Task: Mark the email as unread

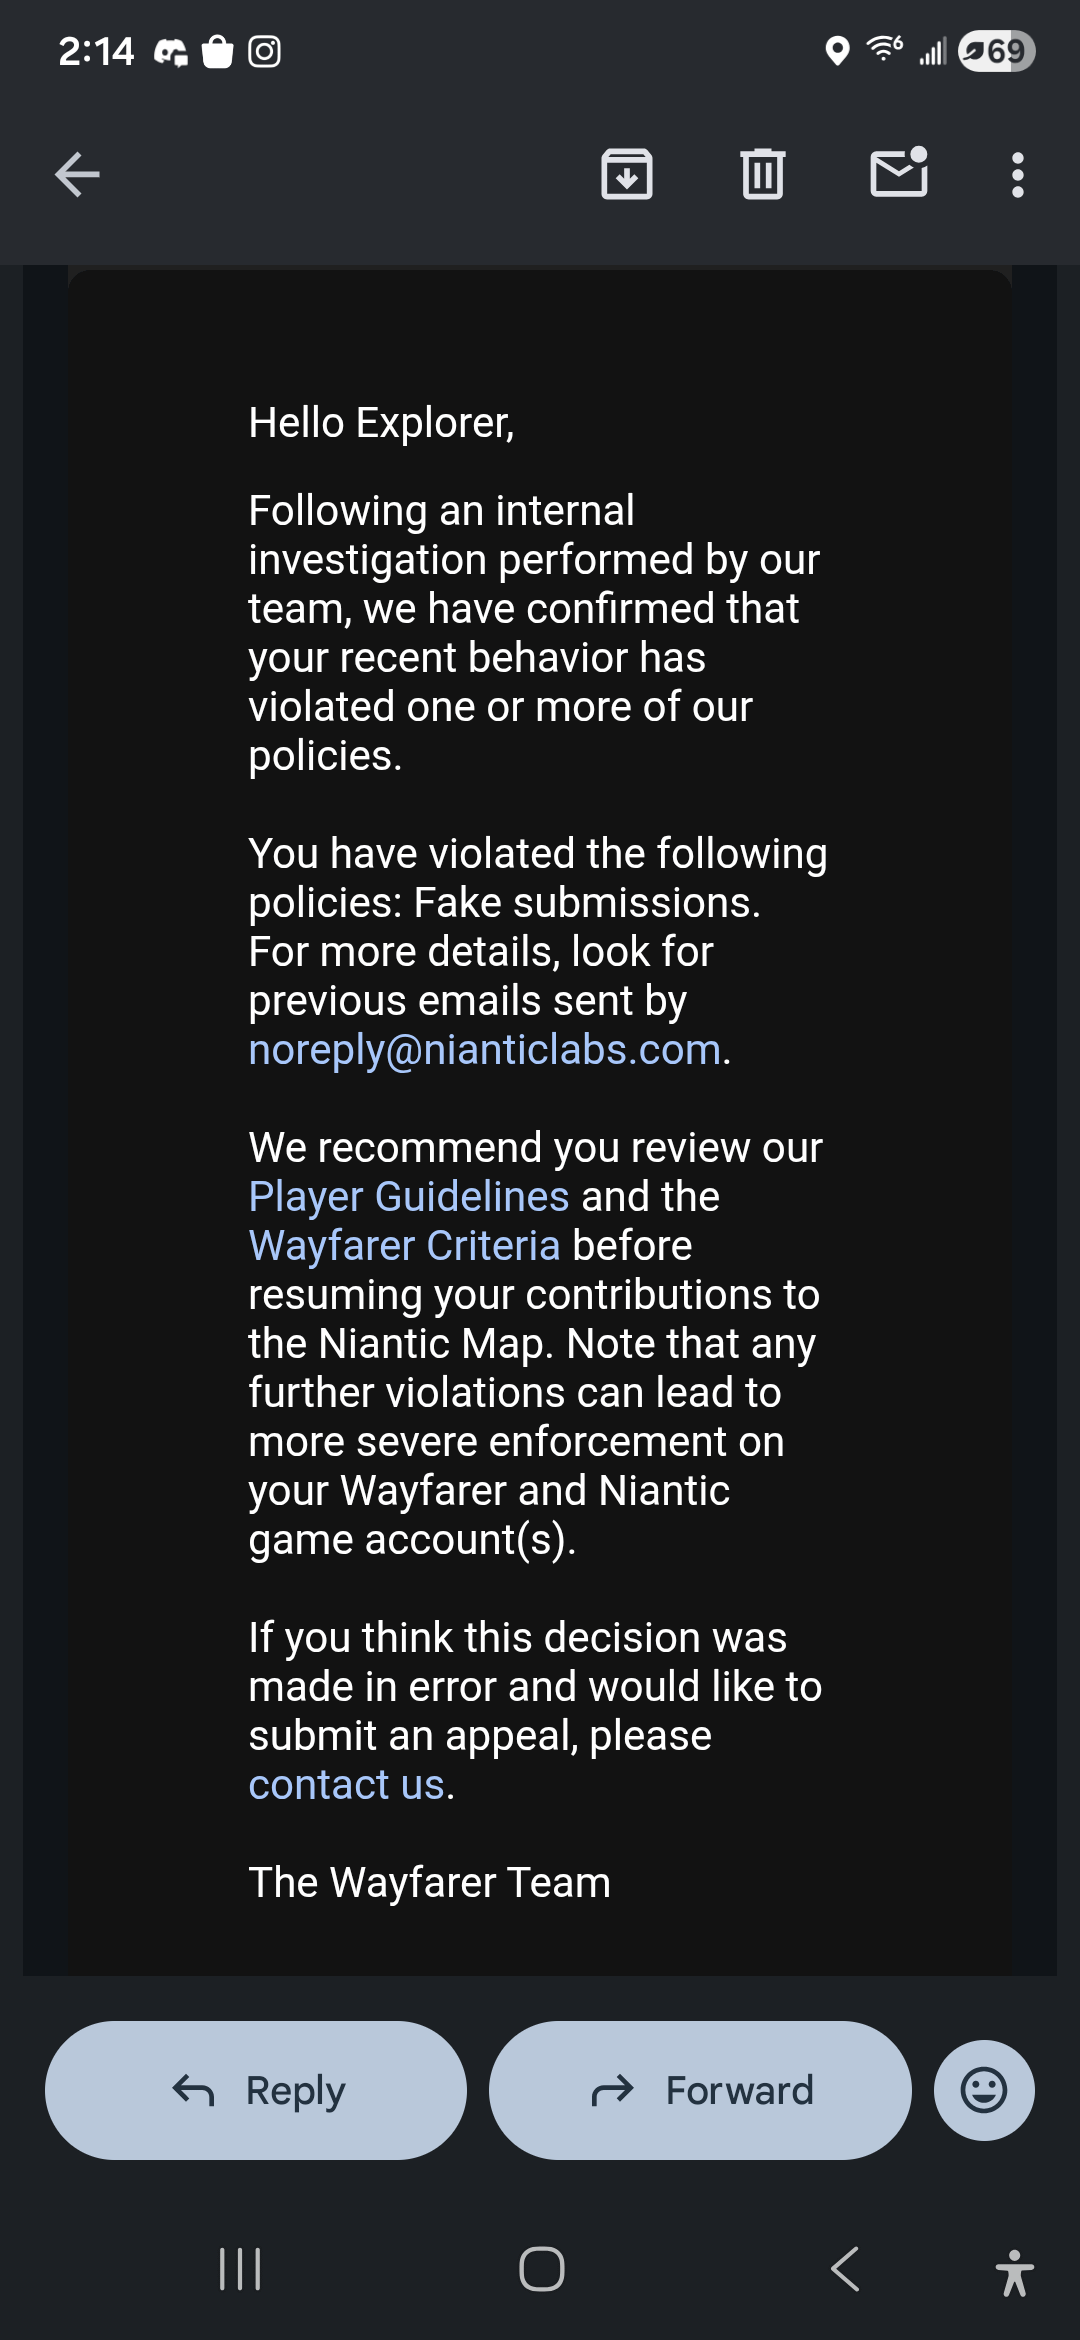Action: click(x=899, y=173)
